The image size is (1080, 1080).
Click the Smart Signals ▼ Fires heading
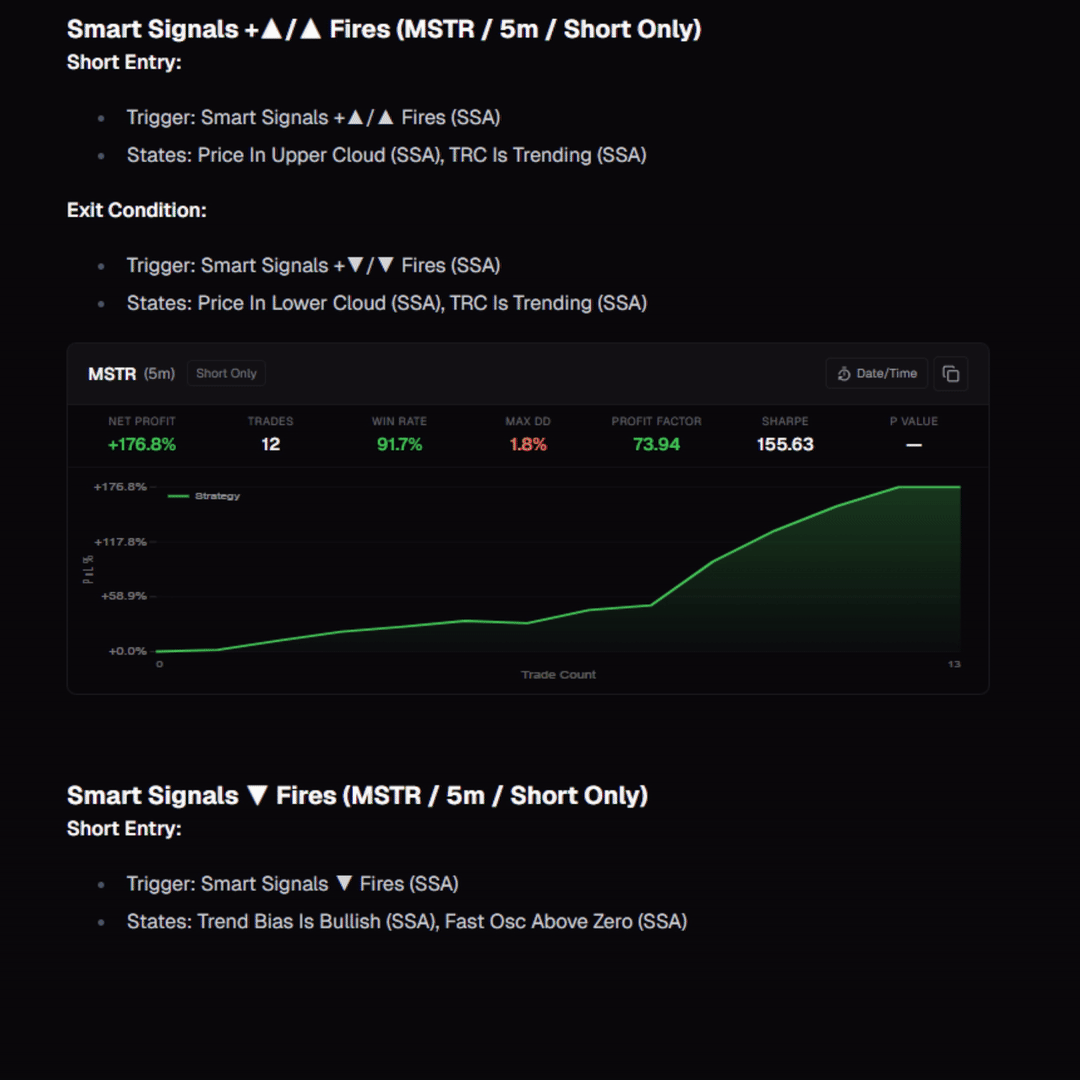pos(357,796)
